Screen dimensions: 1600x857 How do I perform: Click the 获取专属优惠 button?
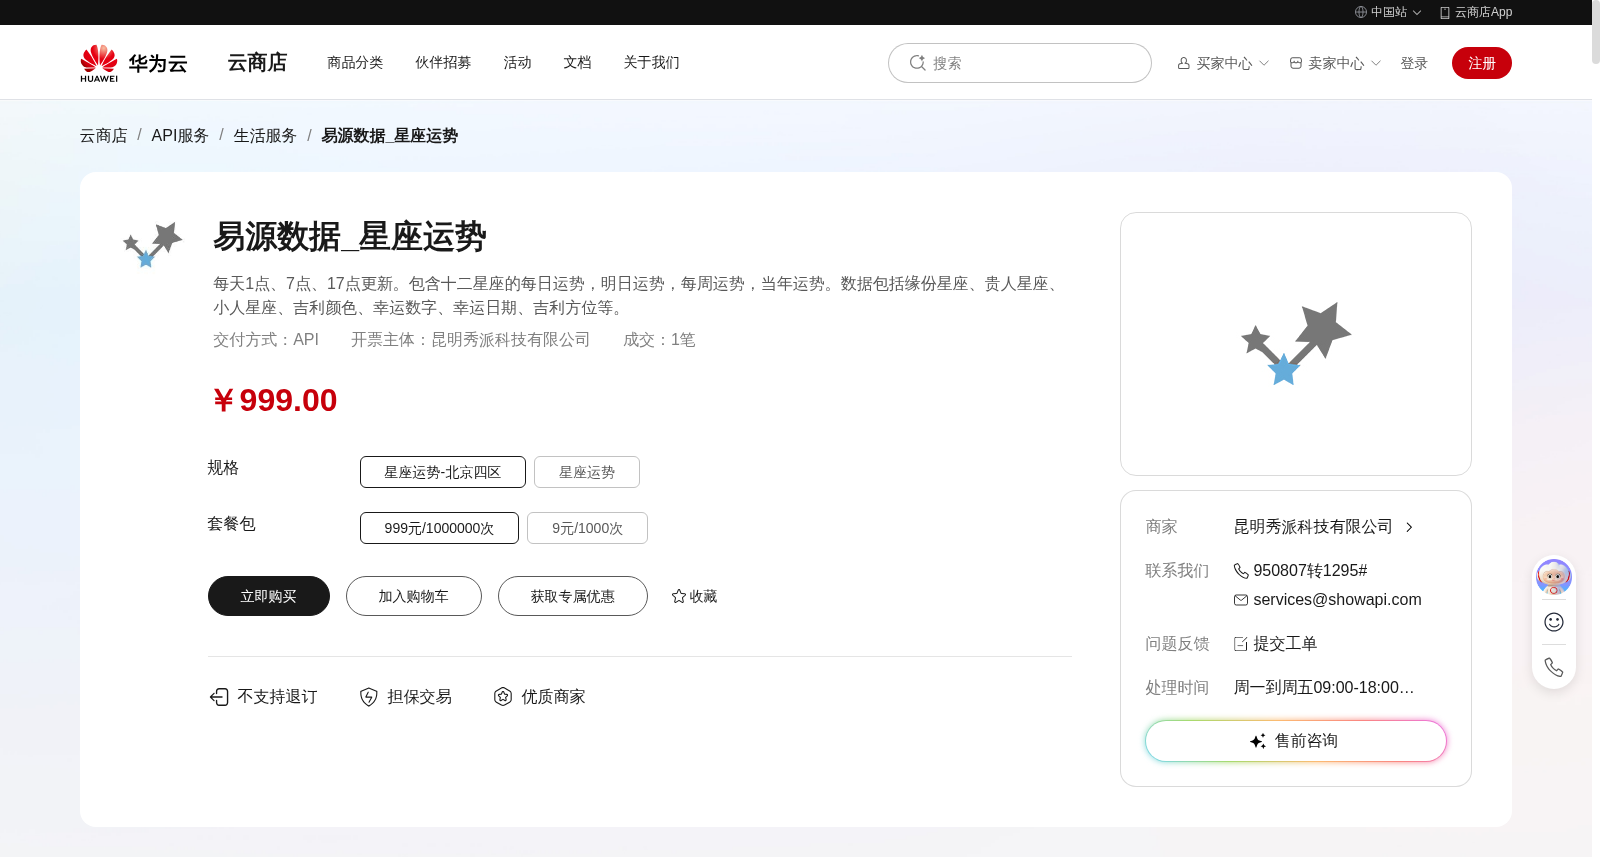573,596
